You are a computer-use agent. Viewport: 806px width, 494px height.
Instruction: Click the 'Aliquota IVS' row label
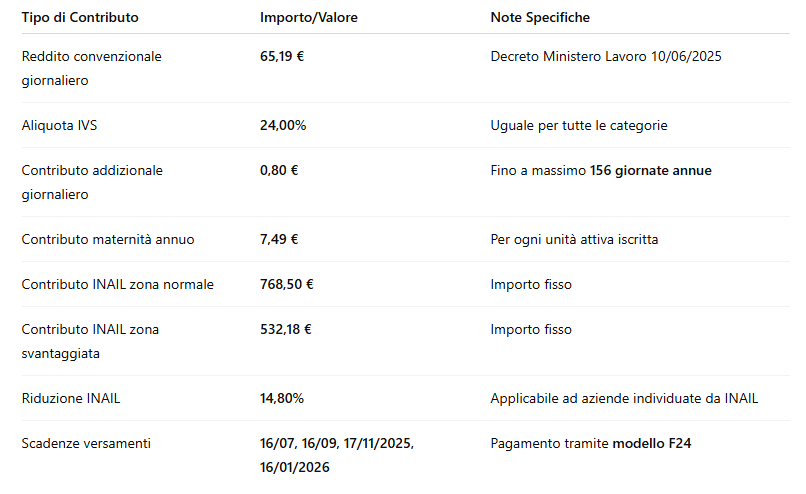coord(59,126)
